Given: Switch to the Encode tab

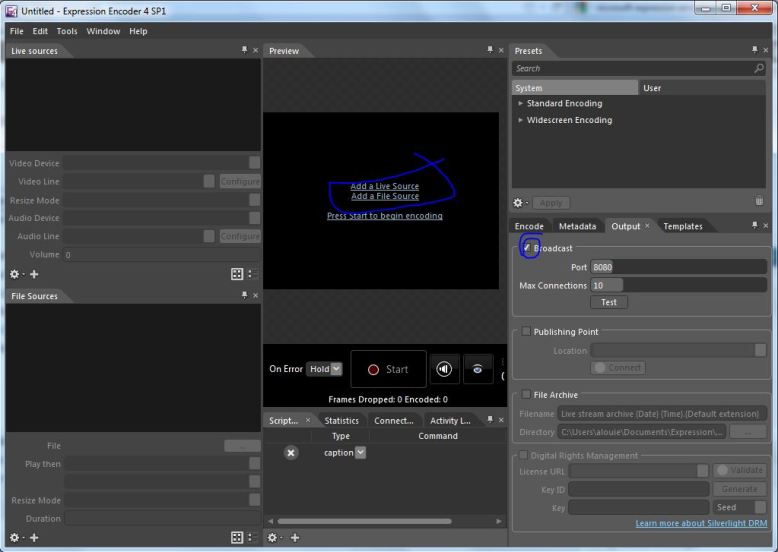Looking at the screenshot, I should pos(529,226).
